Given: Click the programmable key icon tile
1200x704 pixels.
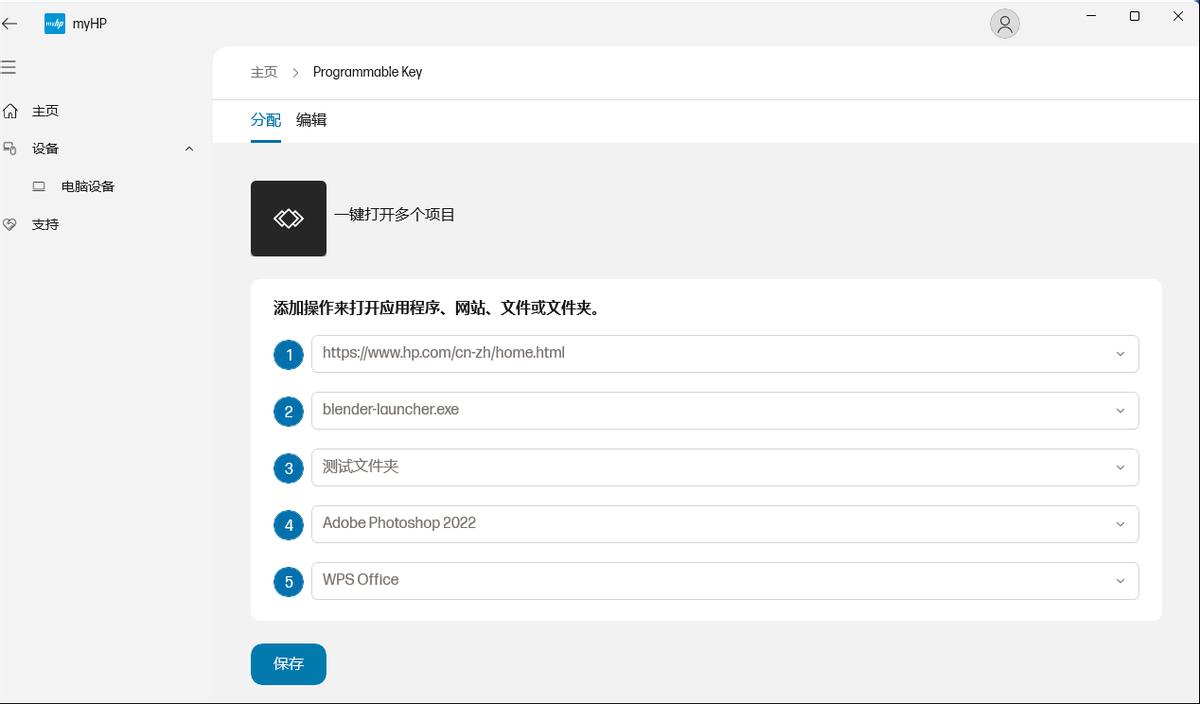Looking at the screenshot, I should (288, 218).
